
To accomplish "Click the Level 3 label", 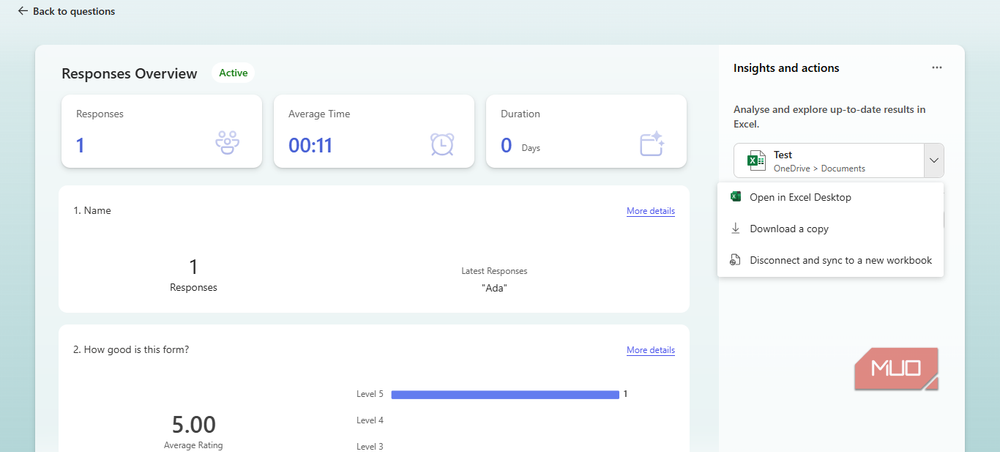I will point(370,447).
